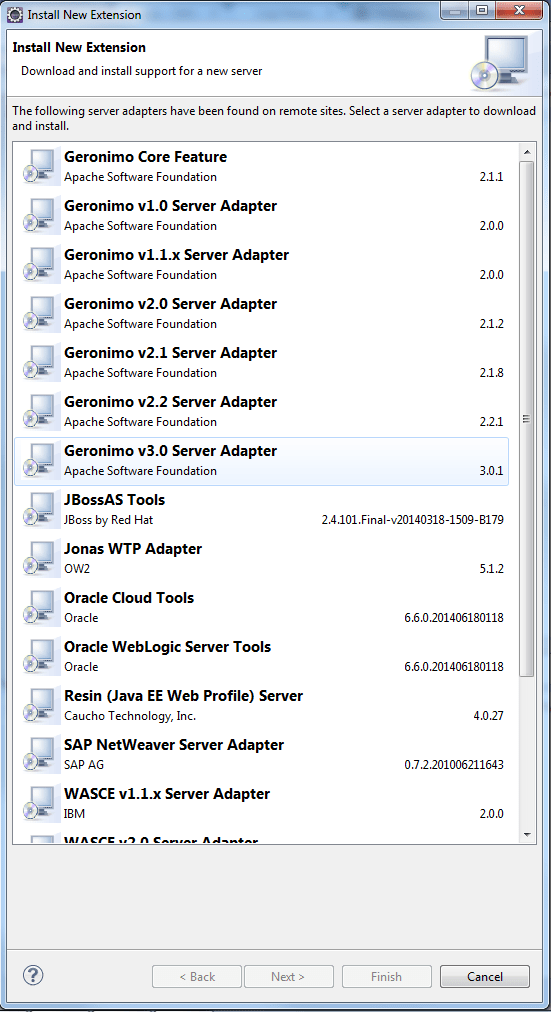Click the 'IBM' vendor text
Viewport: 551px width, 1012px height.
click(x=74, y=815)
